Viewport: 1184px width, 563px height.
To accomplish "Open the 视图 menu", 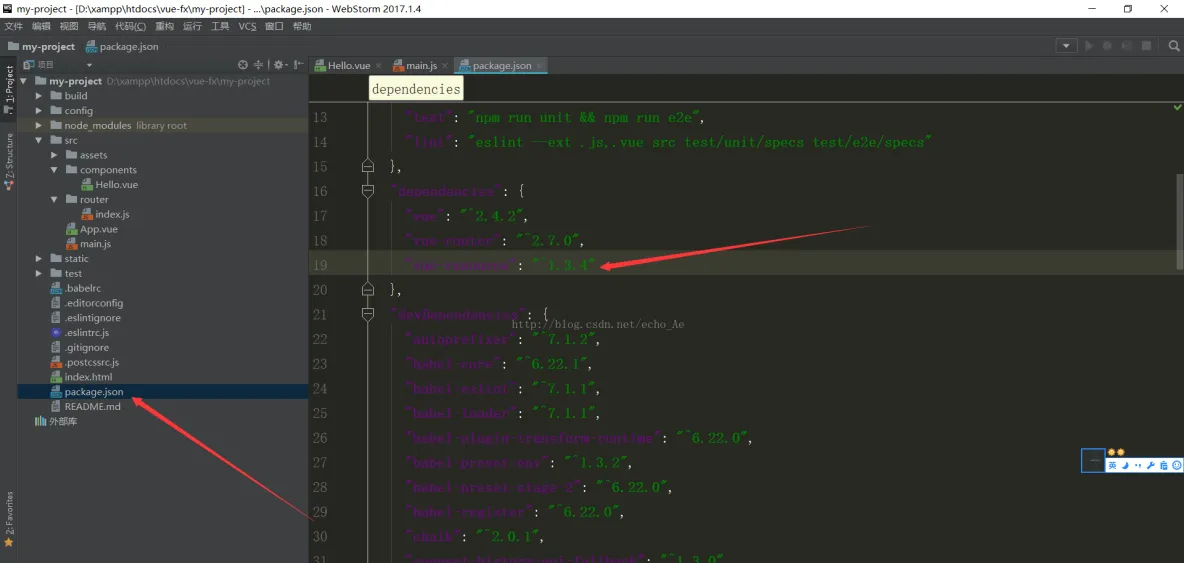I will (x=69, y=26).
